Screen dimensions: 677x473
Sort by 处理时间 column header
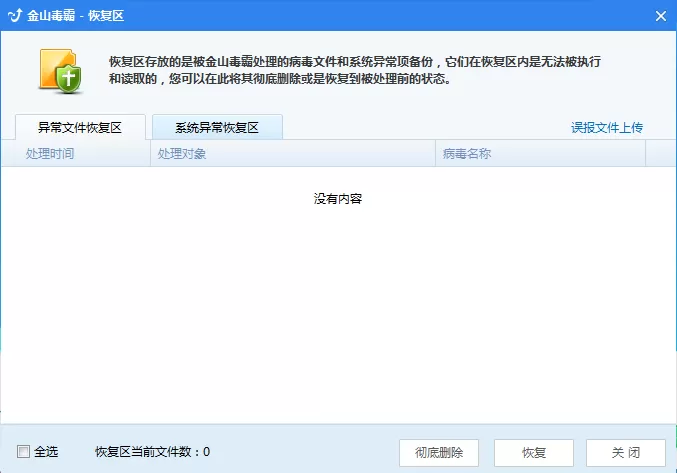pos(76,154)
